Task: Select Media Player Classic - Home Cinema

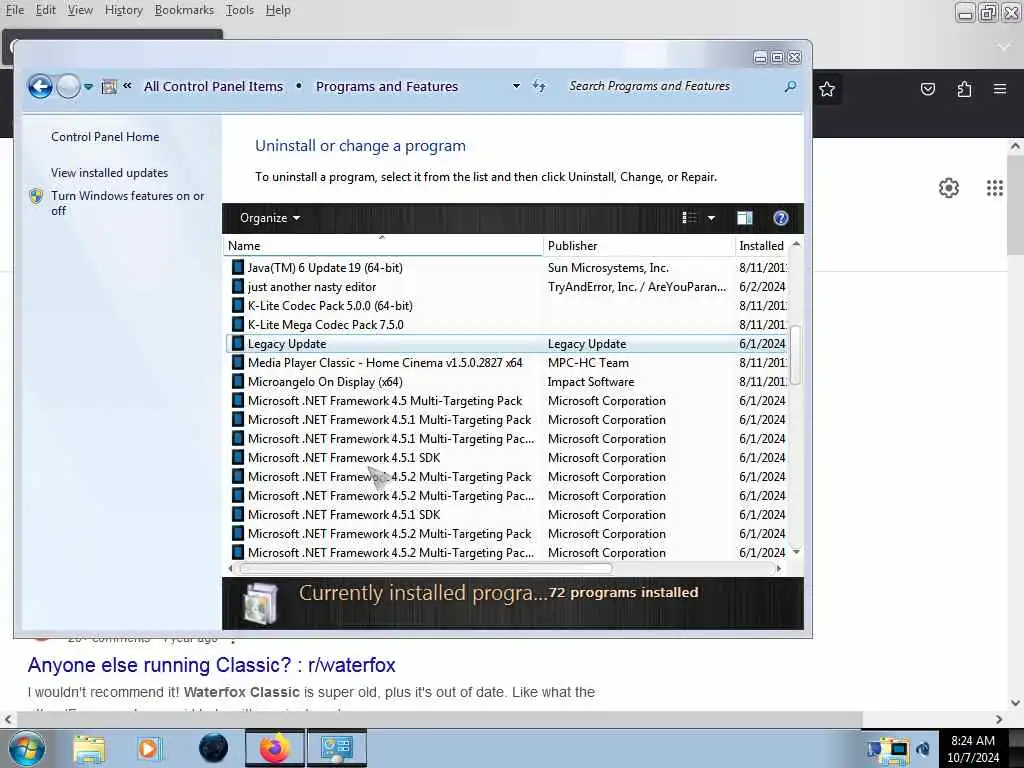Action: [385, 362]
